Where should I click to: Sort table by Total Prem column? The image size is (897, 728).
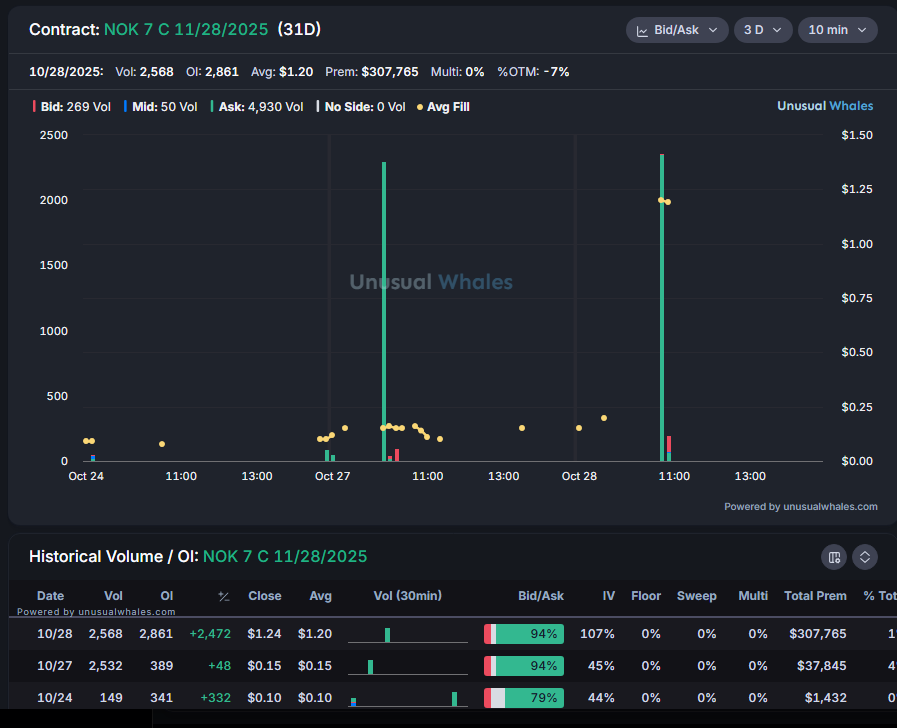815,596
